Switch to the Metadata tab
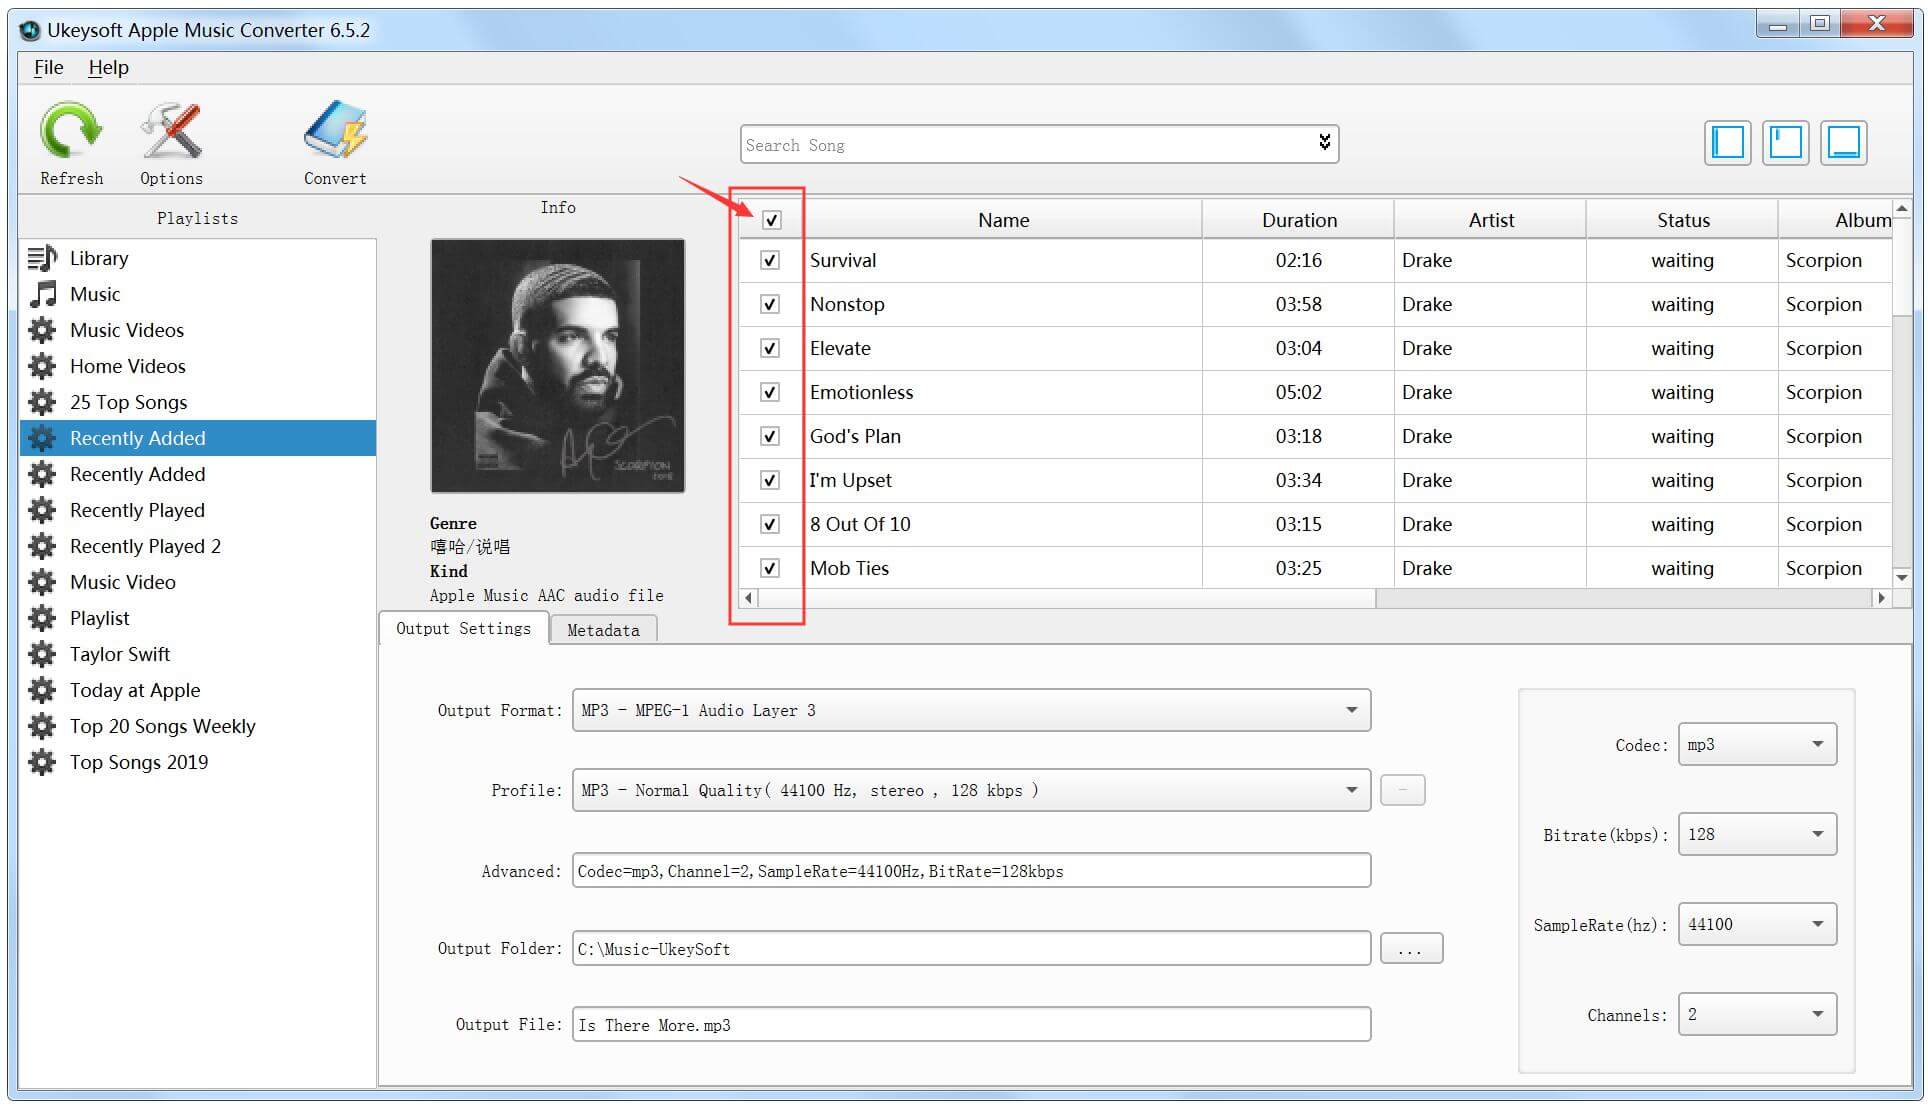Viewport: 1928px width, 1108px height. [x=600, y=629]
